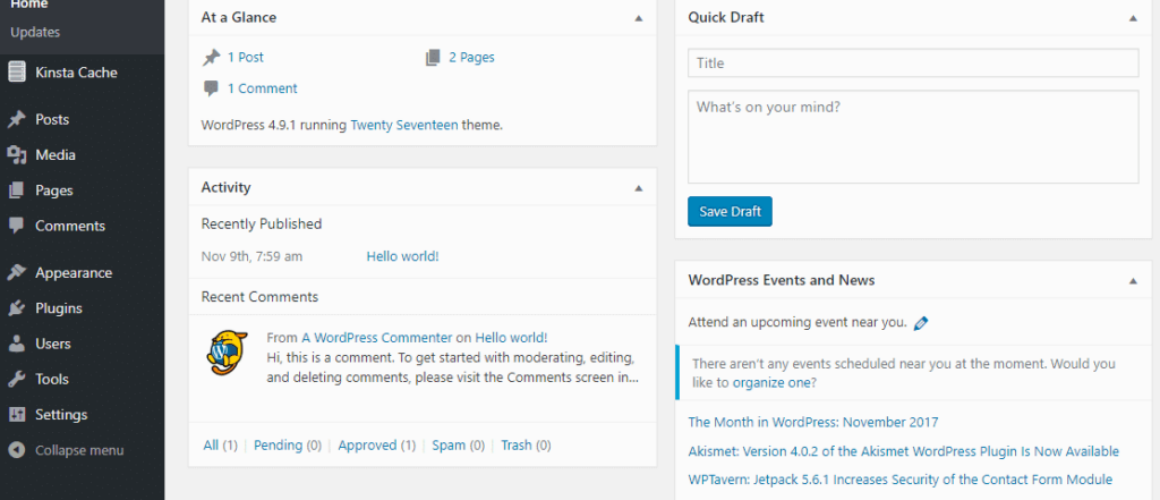Screen dimensions: 1160x500
Task: Open Hello world! link in recent comment
Action: (511, 338)
